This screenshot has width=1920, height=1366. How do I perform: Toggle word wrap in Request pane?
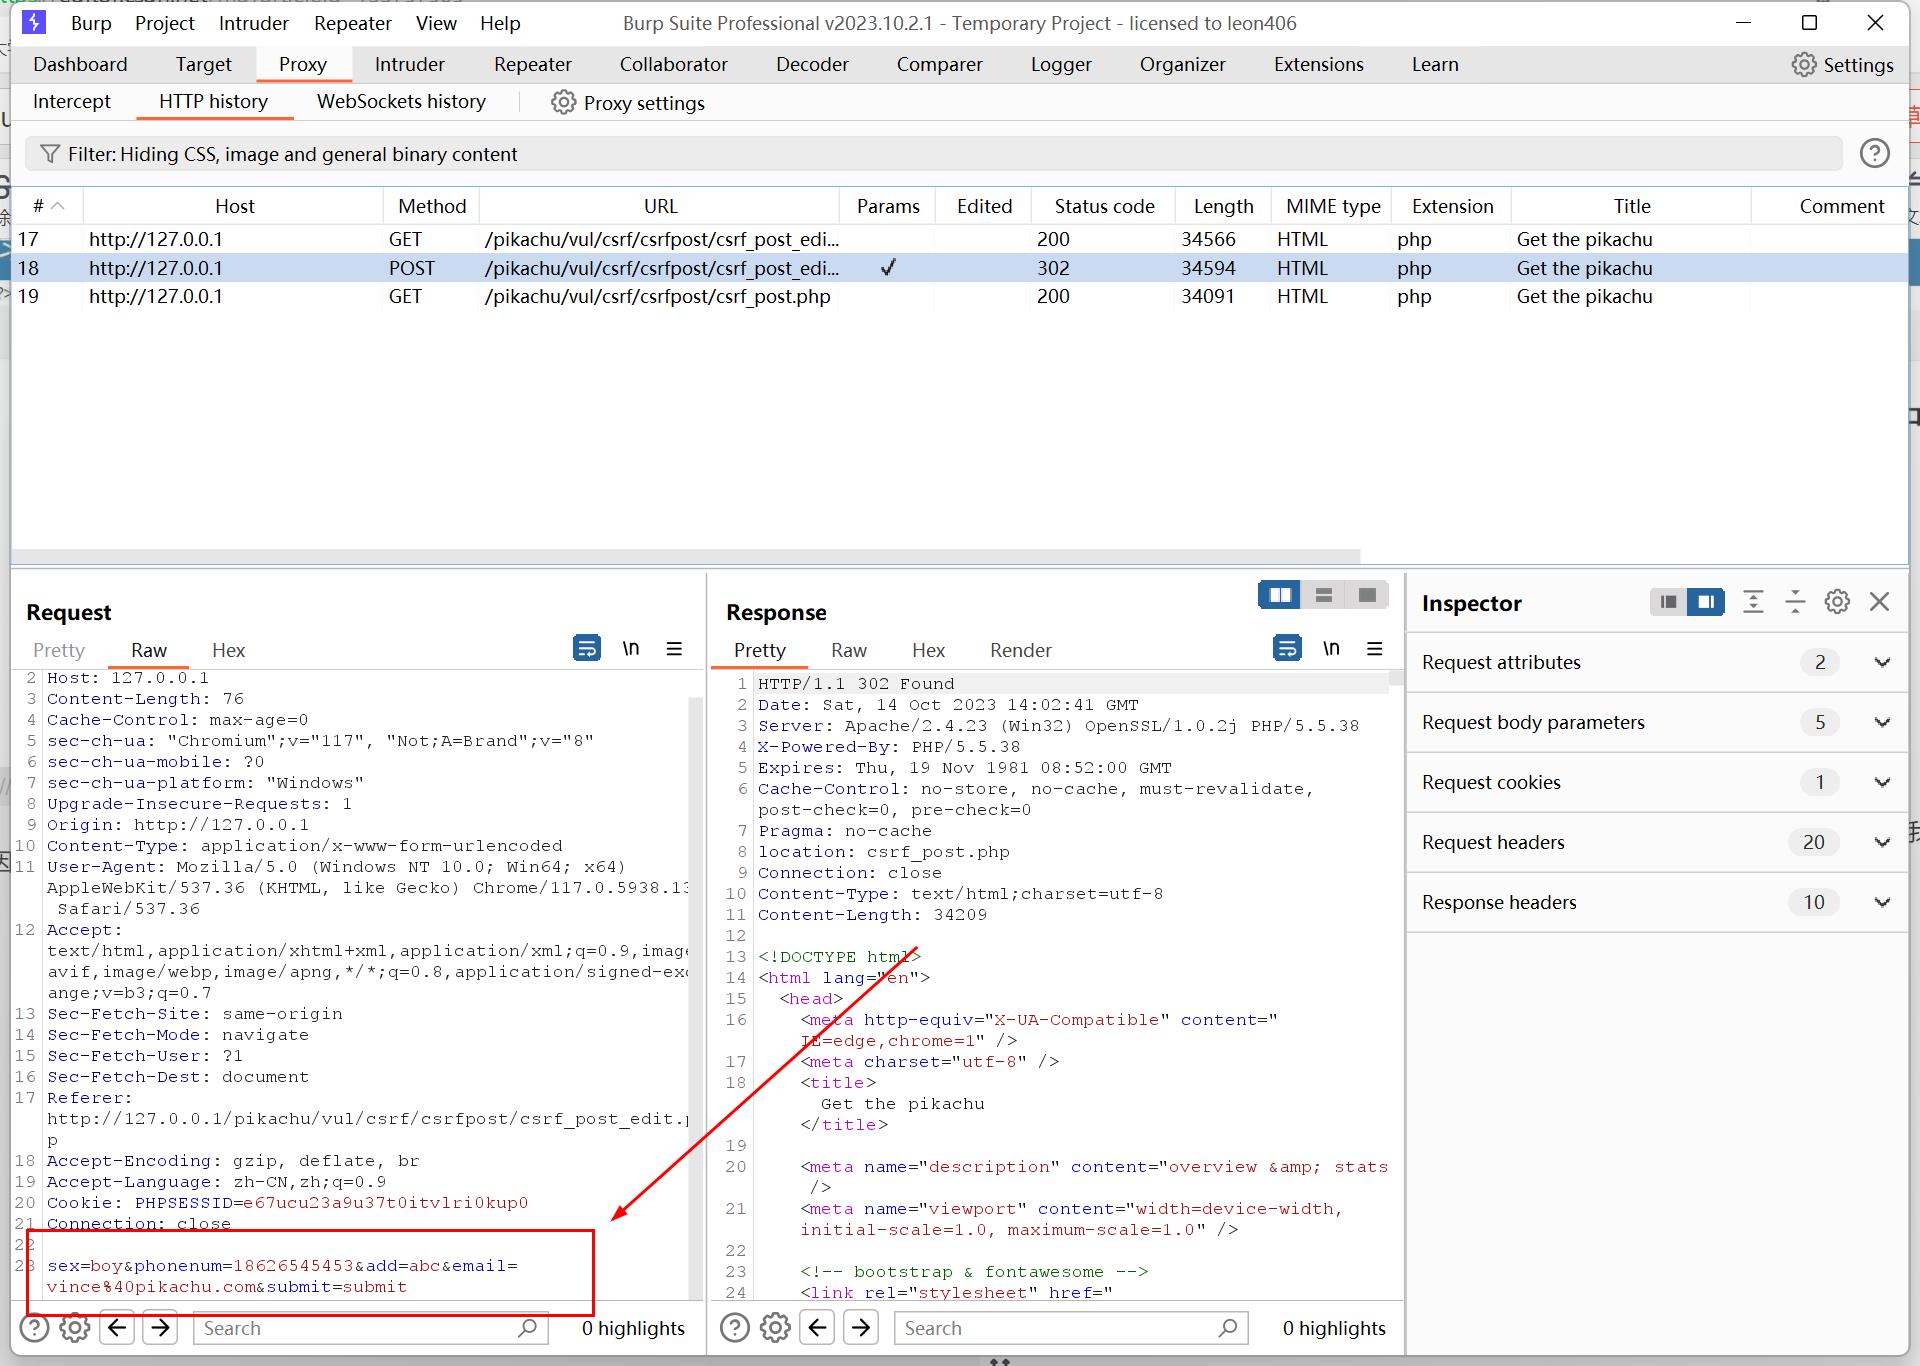[x=587, y=648]
